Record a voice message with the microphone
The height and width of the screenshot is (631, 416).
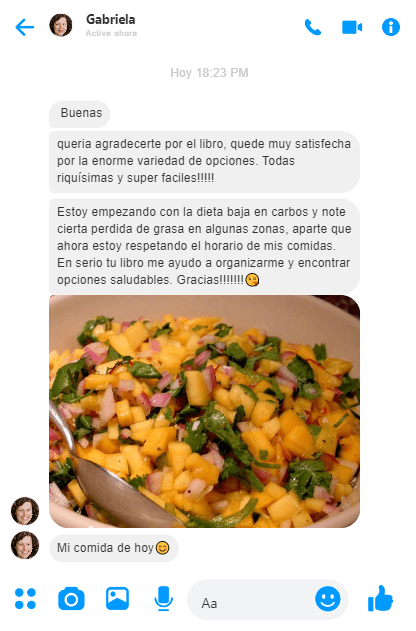point(163,598)
